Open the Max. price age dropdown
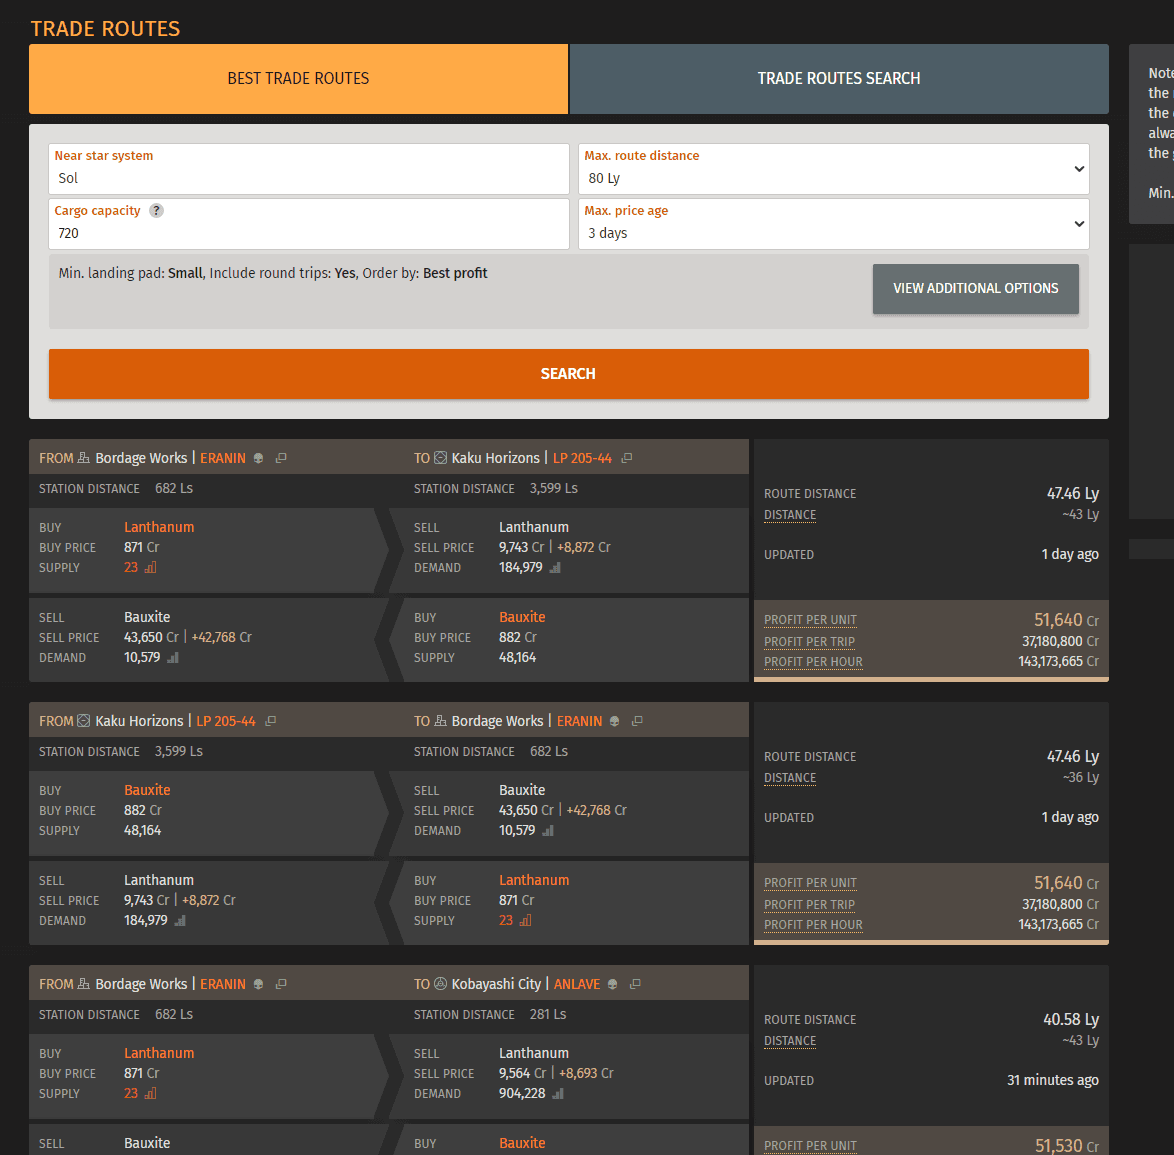Viewport: 1174px width, 1155px height. [833, 224]
